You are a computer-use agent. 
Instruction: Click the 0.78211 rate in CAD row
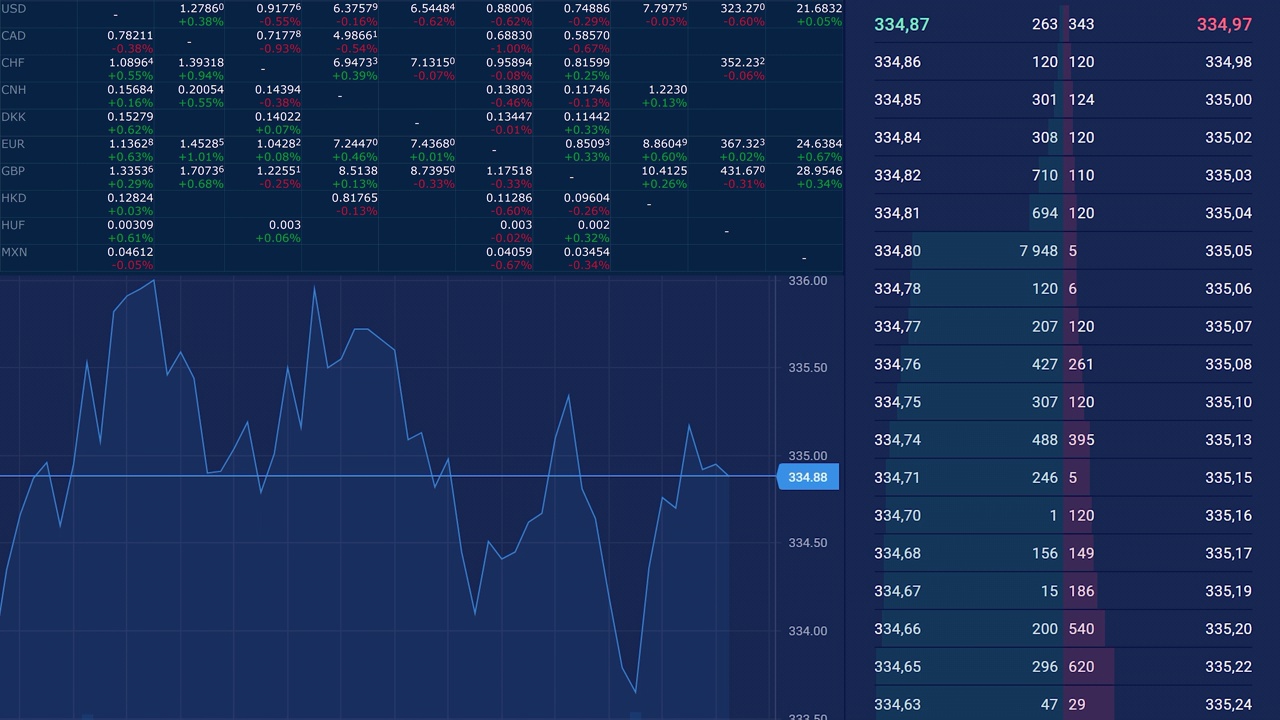click(x=130, y=35)
